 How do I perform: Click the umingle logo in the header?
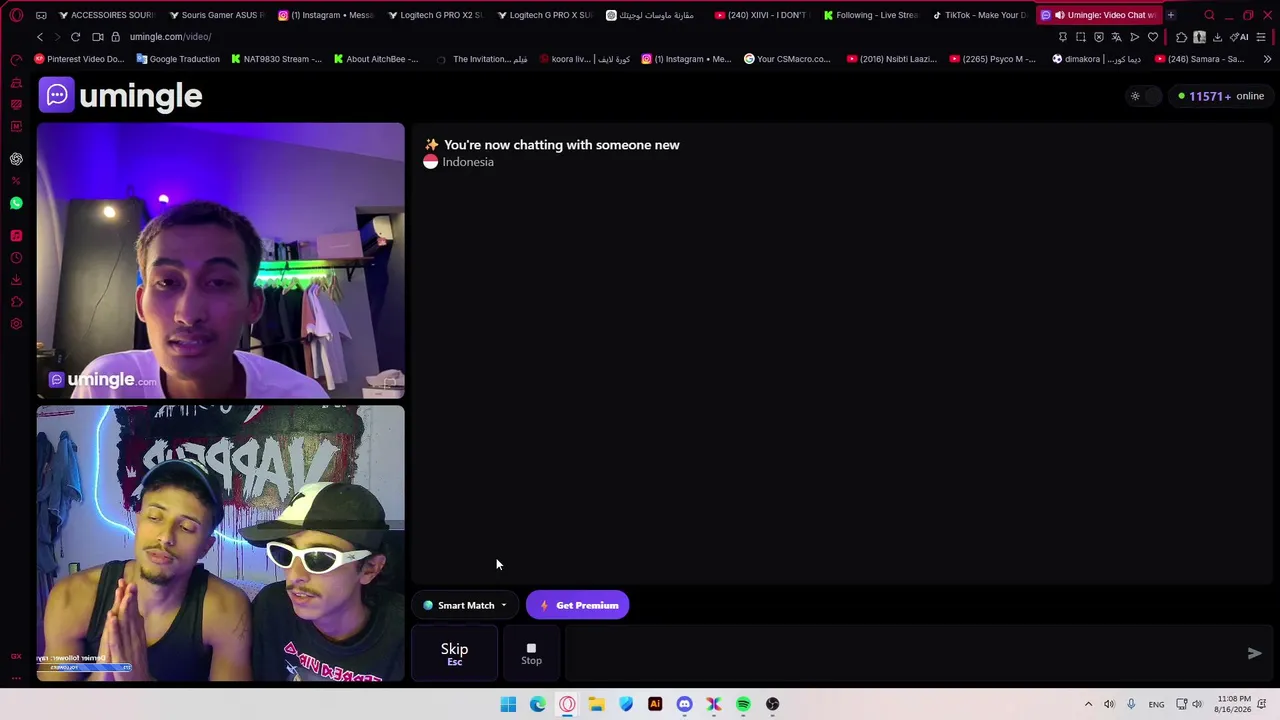pos(121,96)
